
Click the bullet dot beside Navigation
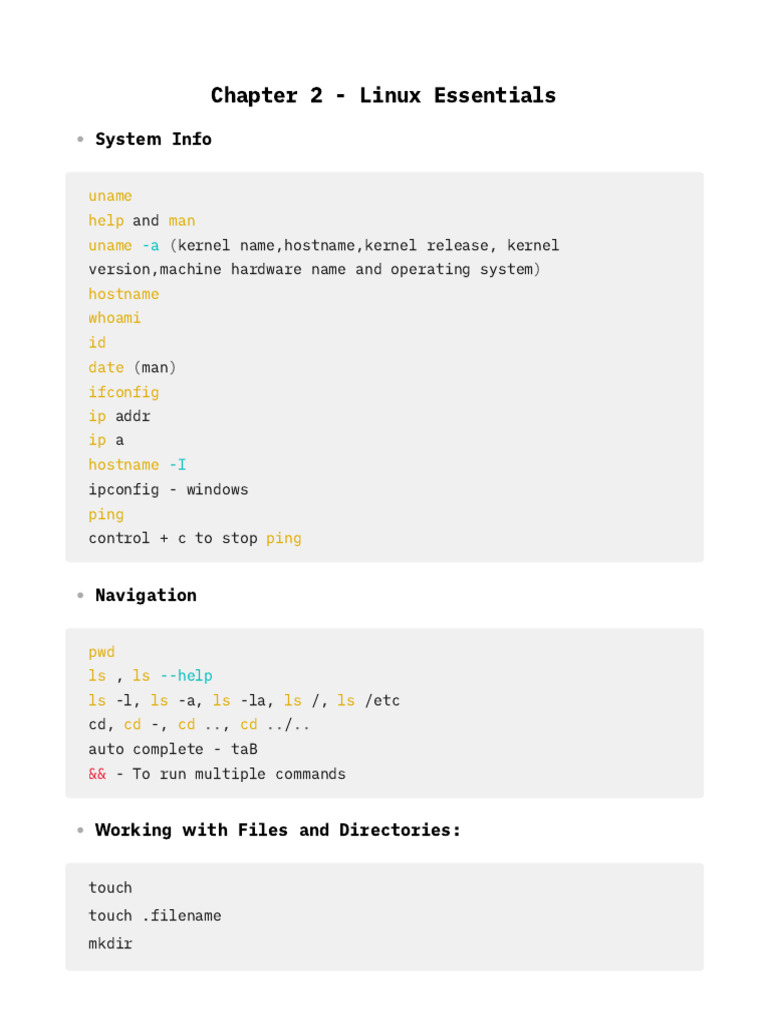tap(80, 595)
